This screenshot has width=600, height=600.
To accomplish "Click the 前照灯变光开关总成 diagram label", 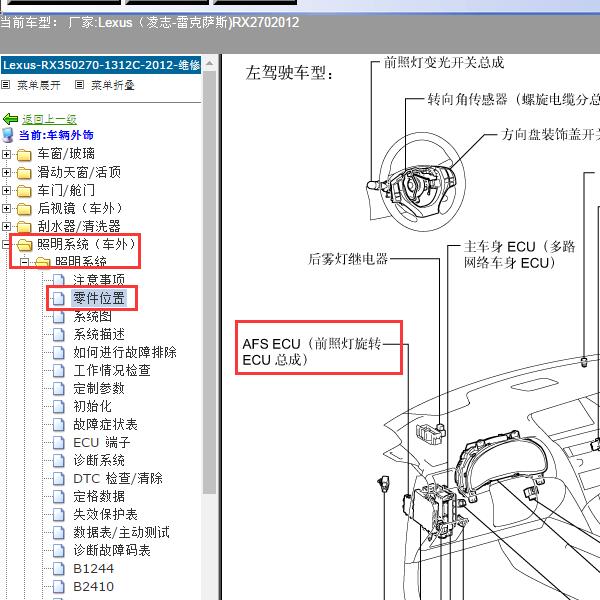I will click(x=444, y=62).
